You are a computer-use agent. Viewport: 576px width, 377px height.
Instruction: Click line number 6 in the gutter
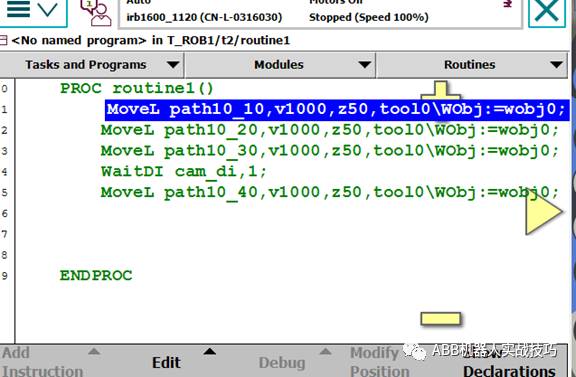(4, 213)
